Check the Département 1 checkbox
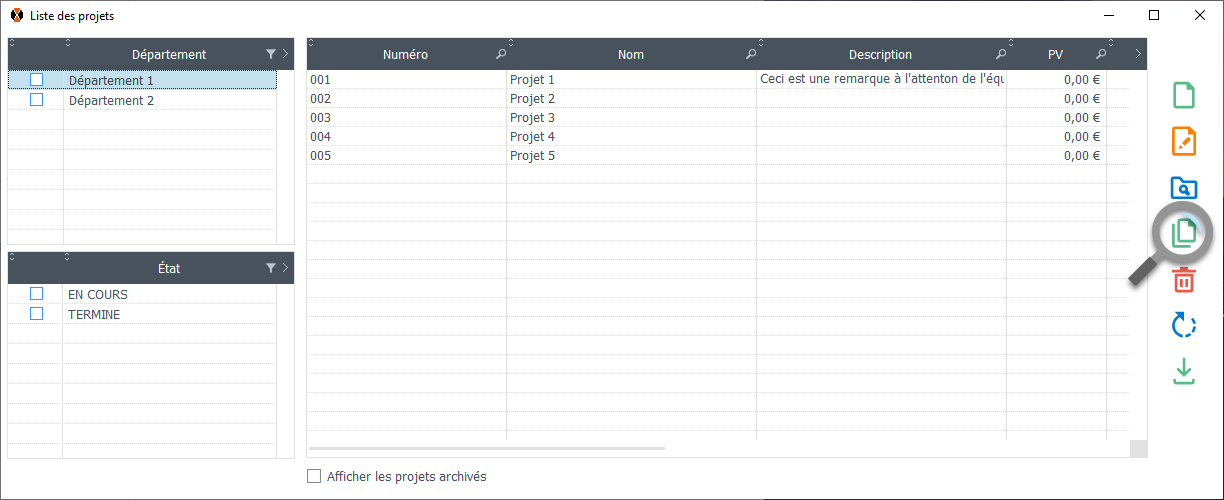 [x=37, y=80]
